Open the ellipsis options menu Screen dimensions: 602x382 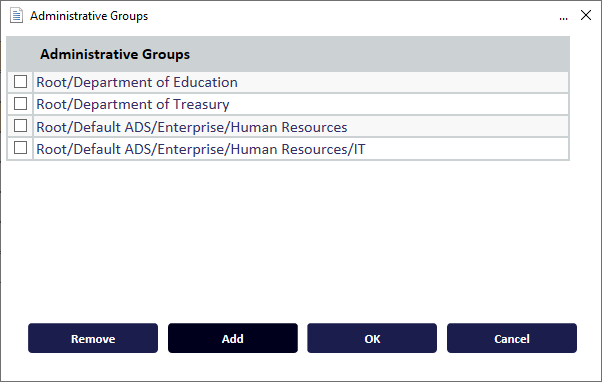[563, 17]
